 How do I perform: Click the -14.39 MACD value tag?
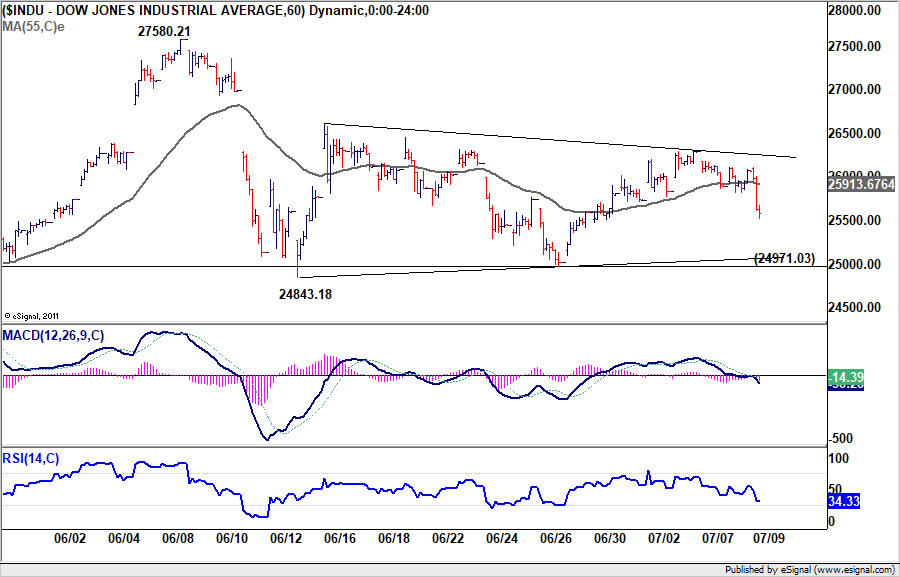[x=845, y=377]
